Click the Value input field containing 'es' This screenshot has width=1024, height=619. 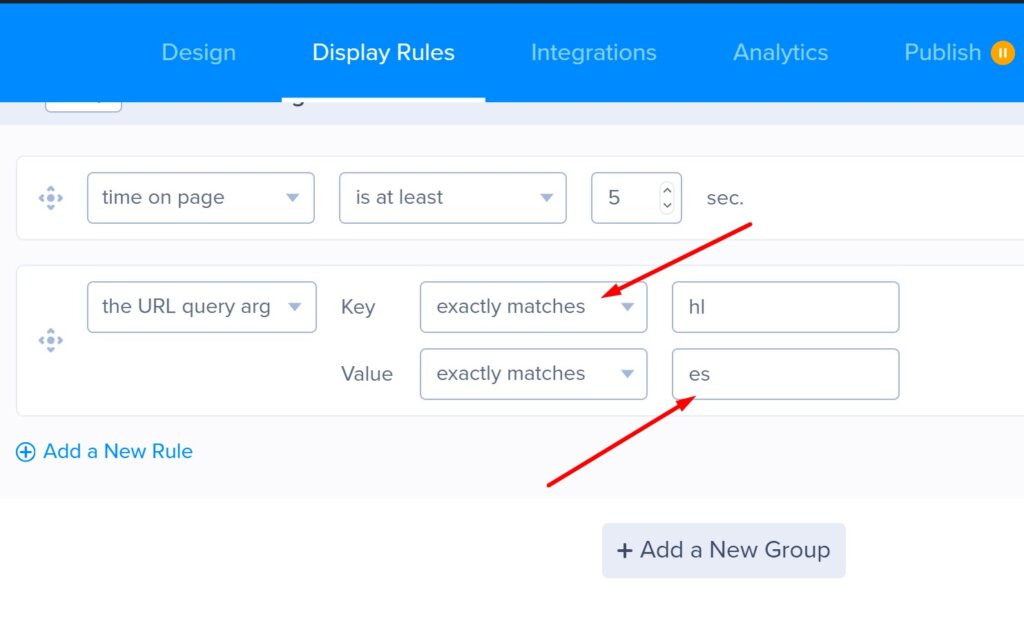[x=785, y=374]
